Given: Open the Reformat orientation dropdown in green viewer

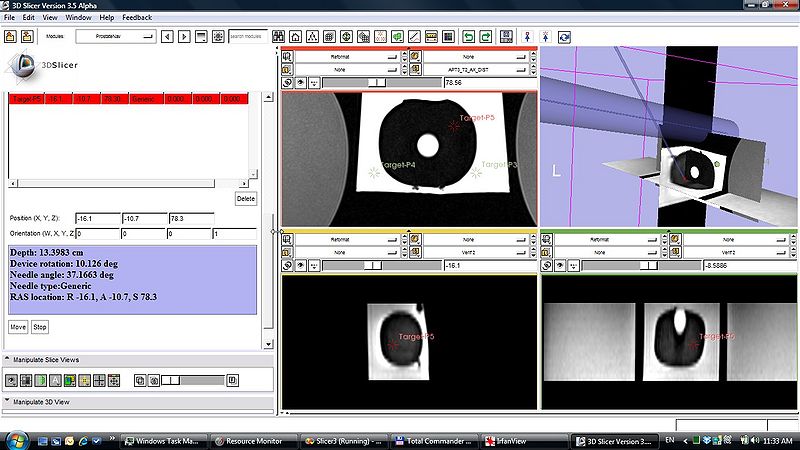Looking at the screenshot, I should [606, 239].
